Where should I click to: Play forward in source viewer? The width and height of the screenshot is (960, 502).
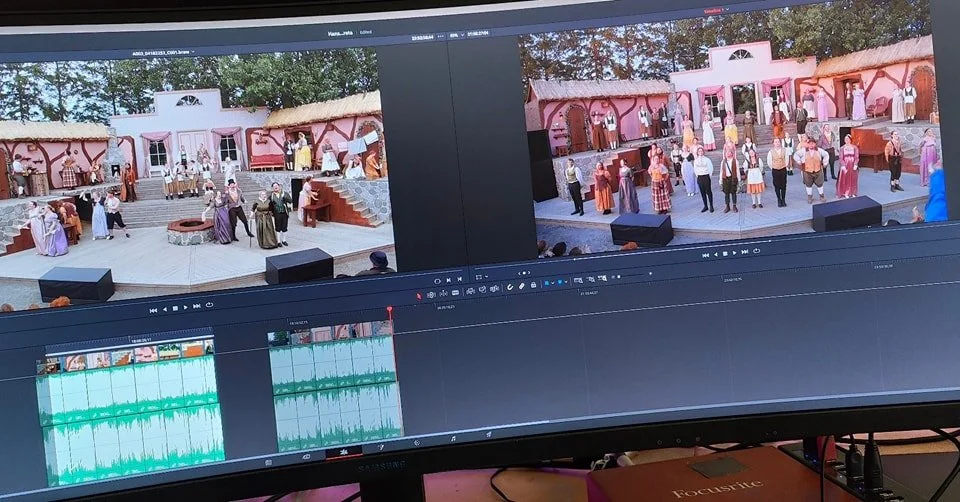click(x=186, y=307)
